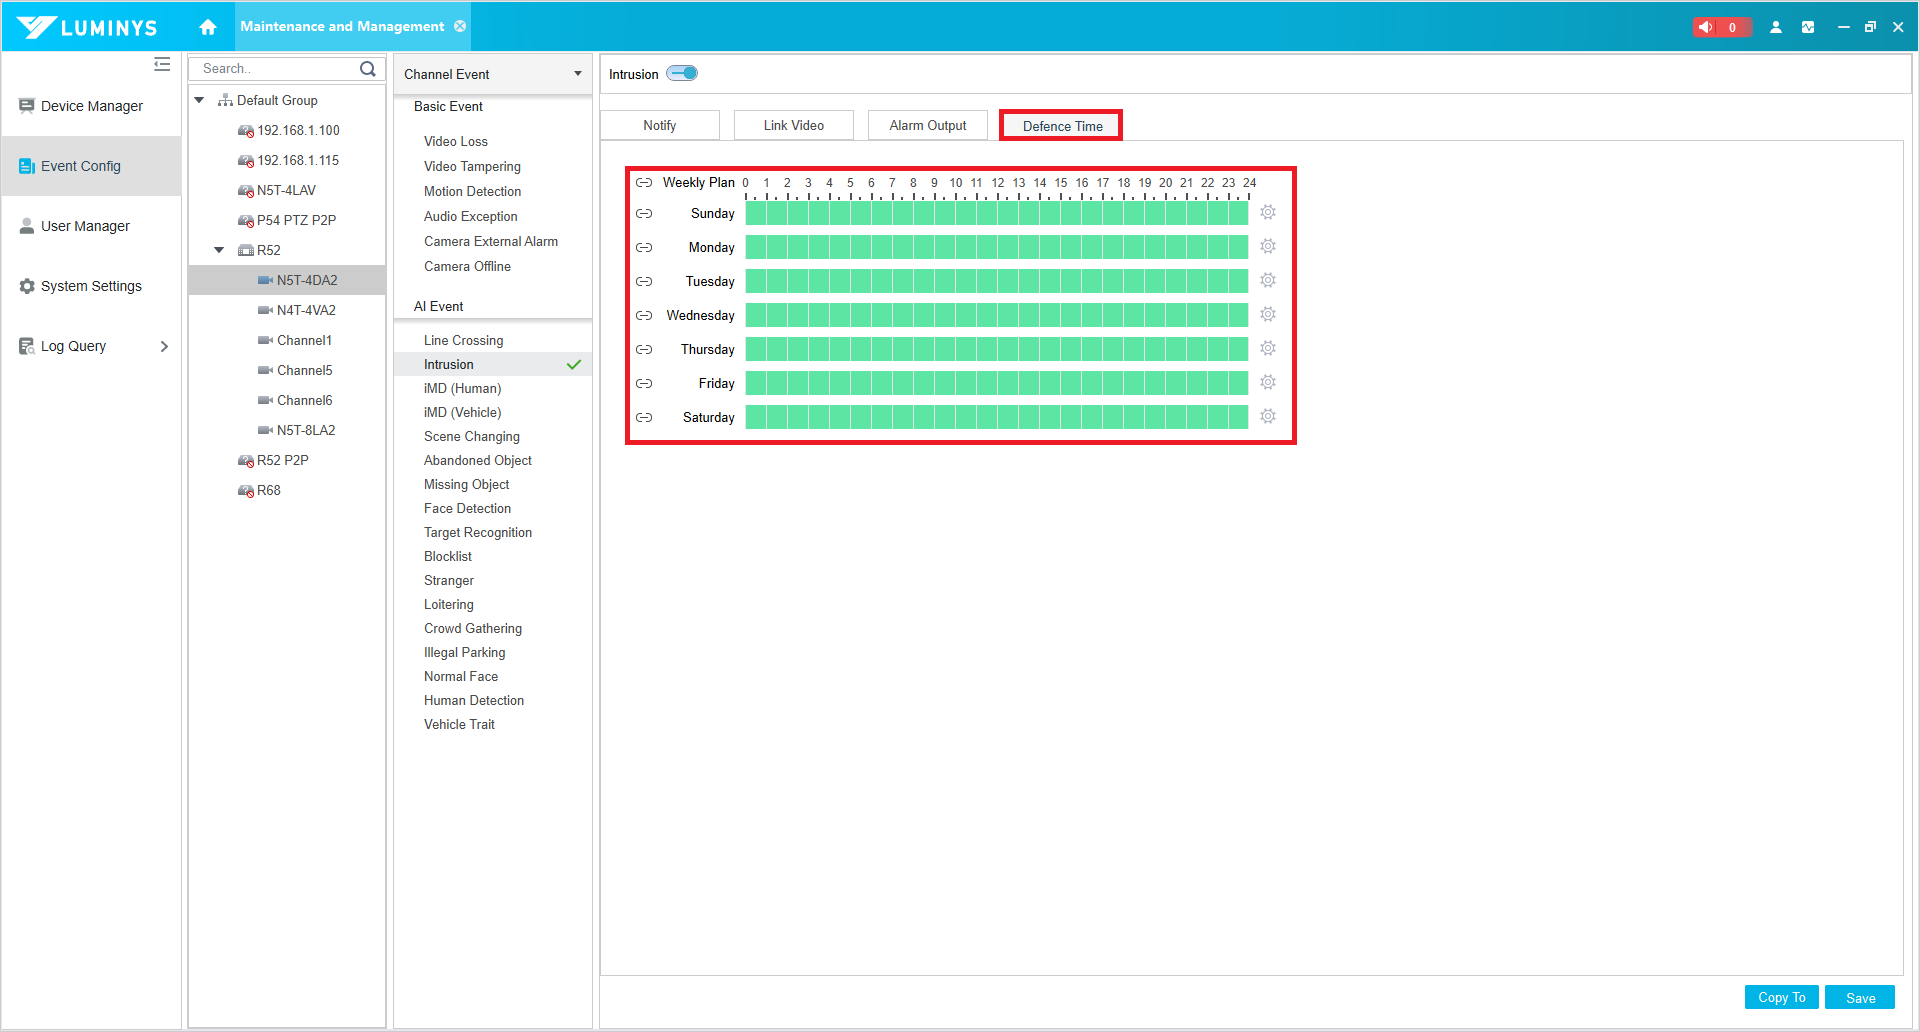Switch to the Link Video tab

(793, 125)
